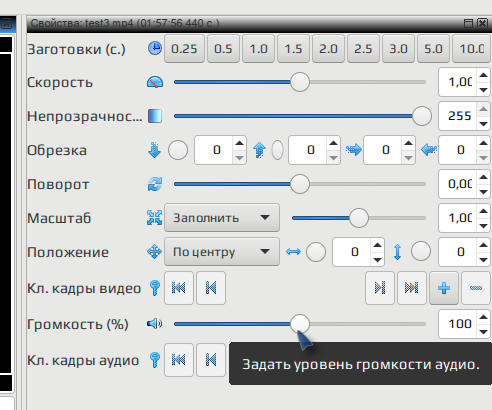Click the Скорость slider handle
492x410 pixels.
pyautogui.click(x=300, y=82)
